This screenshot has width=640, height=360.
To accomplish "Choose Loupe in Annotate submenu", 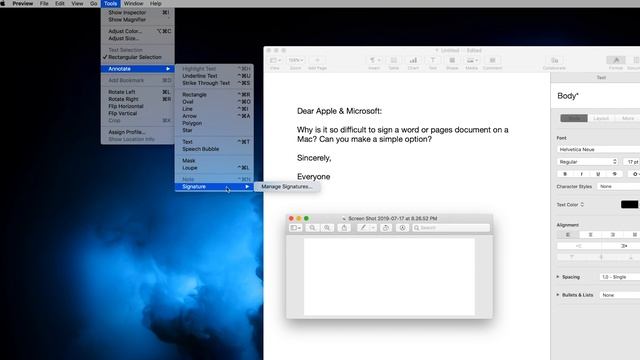I will (214, 168).
